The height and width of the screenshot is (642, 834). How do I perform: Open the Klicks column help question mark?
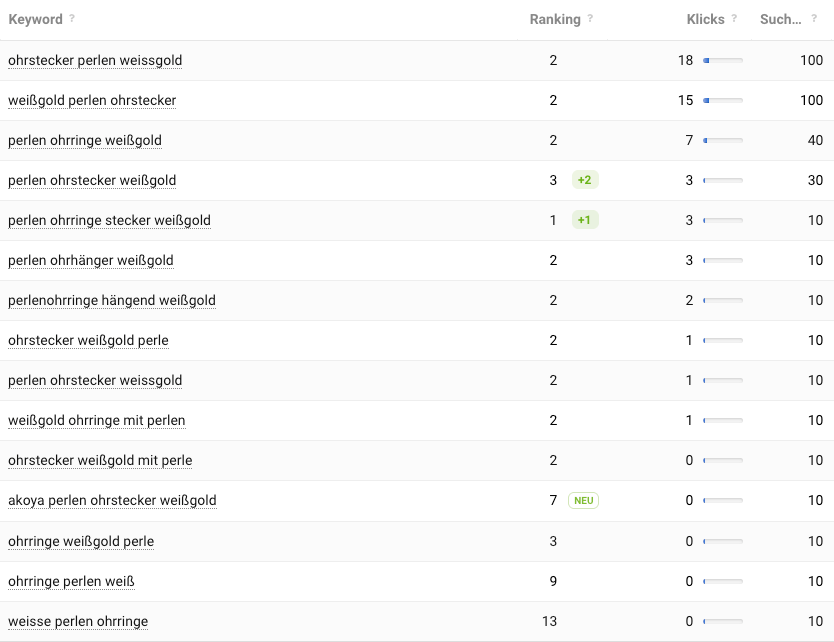[x=734, y=18]
